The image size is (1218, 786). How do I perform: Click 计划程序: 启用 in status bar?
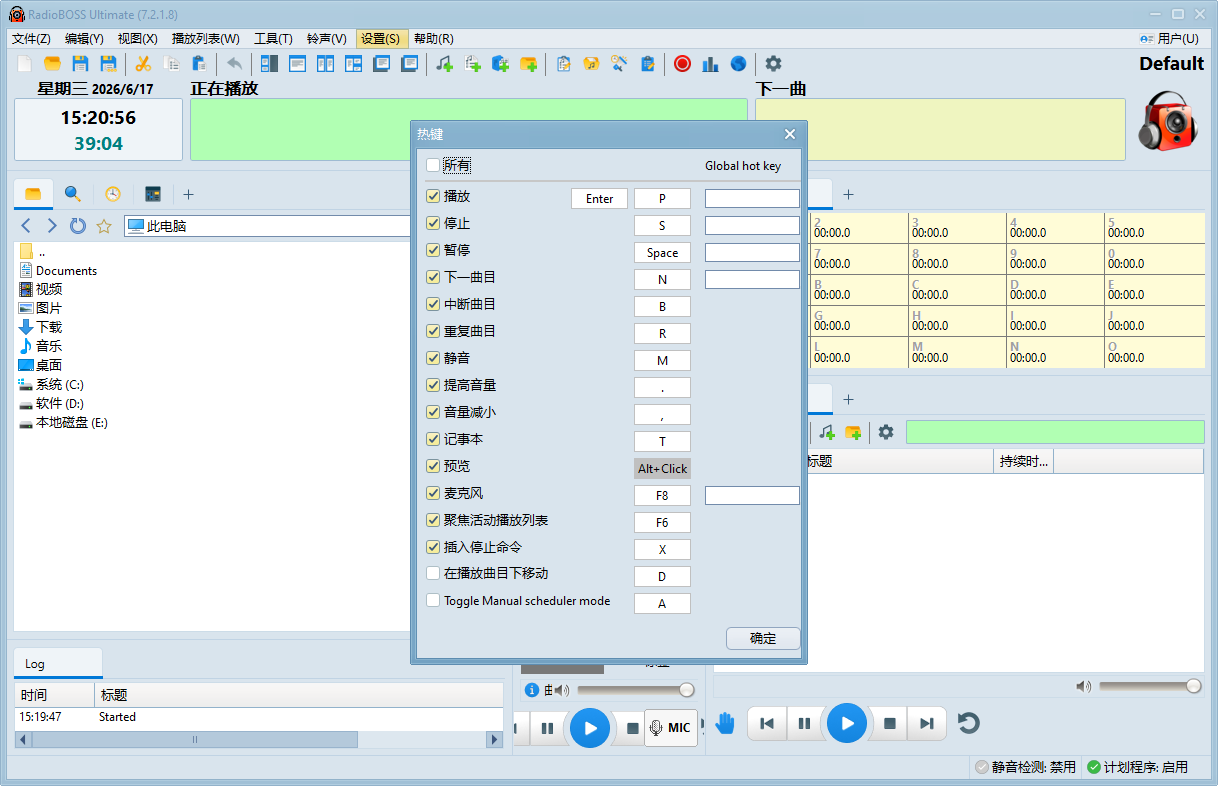[1138, 767]
